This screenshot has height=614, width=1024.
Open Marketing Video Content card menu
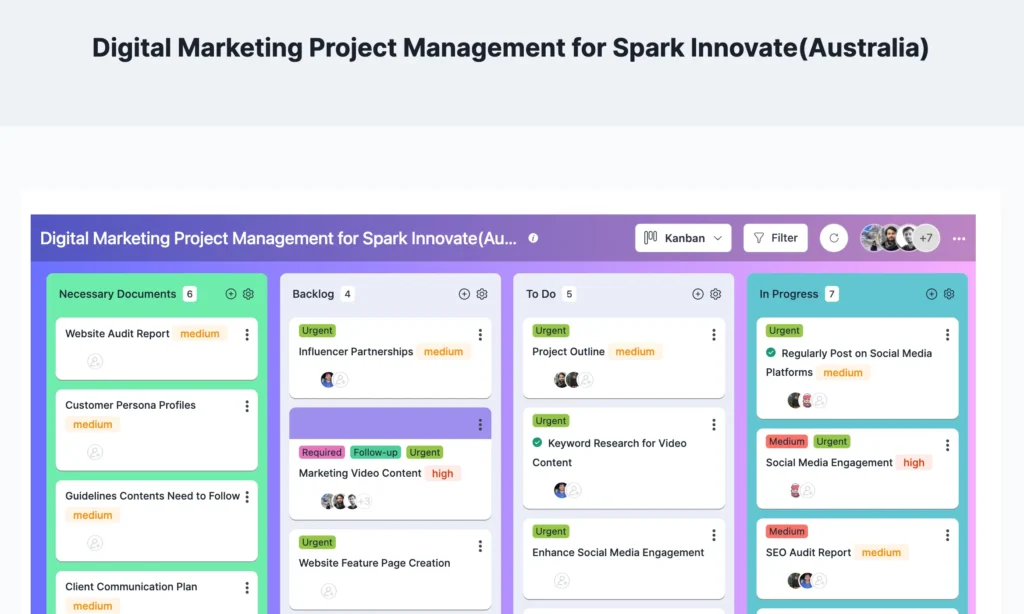point(480,425)
